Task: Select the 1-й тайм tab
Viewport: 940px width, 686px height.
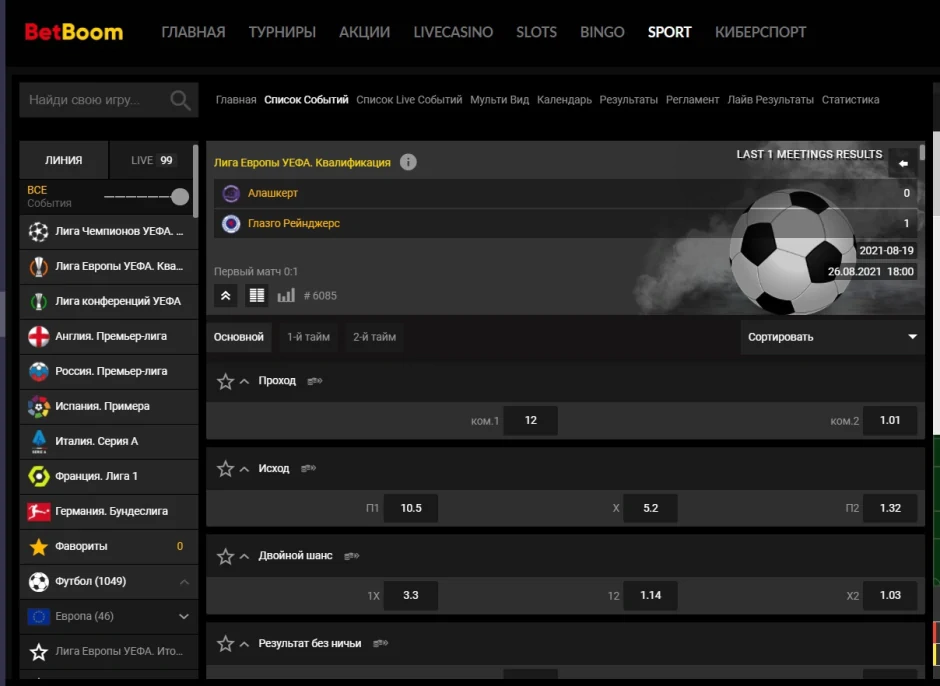Action: [308, 337]
